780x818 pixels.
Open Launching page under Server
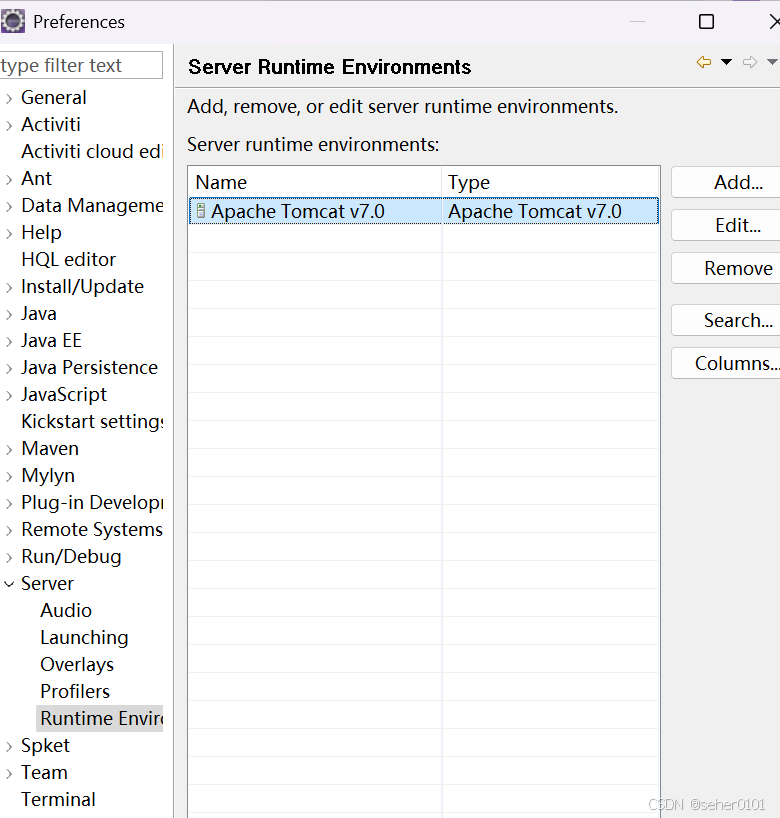click(x=84, y=637)
